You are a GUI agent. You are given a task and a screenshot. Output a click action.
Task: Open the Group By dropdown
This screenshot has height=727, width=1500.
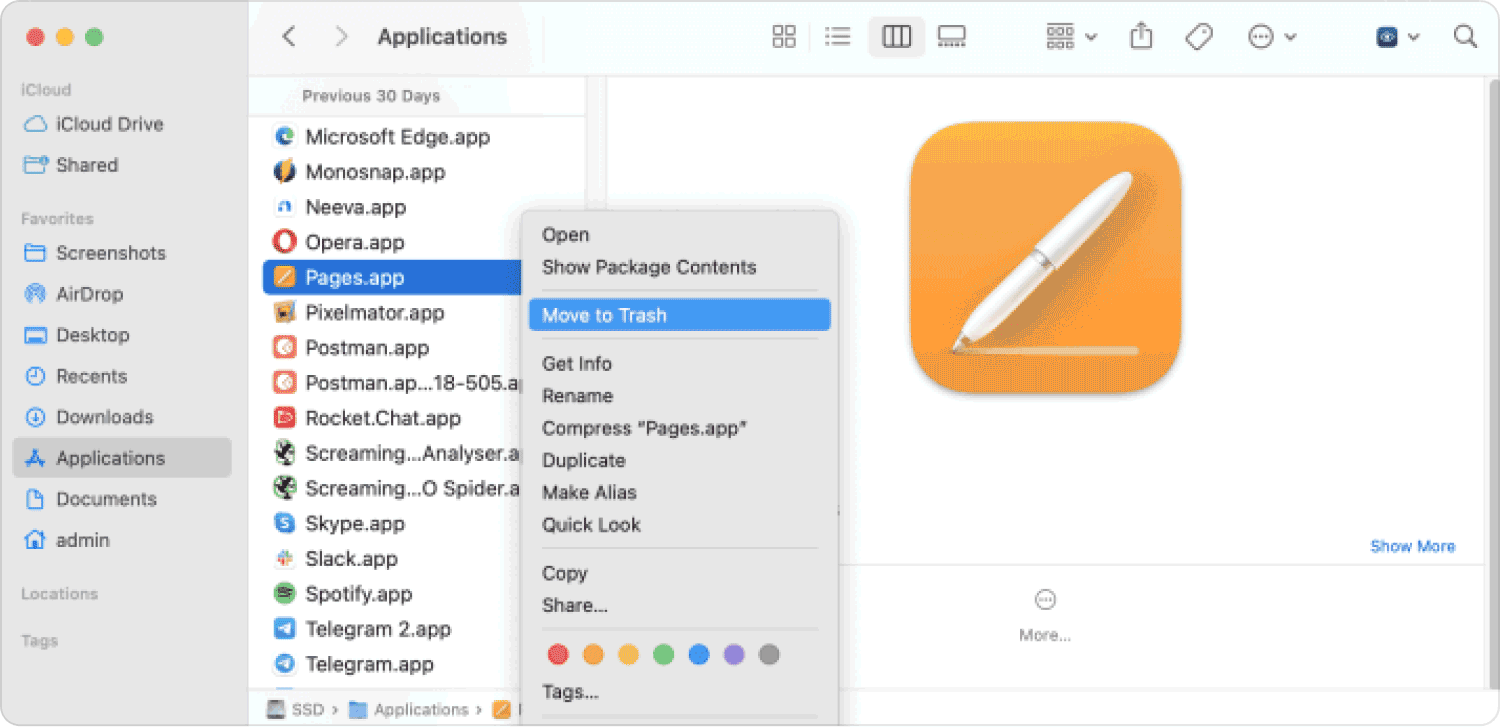coord(1071,37)
